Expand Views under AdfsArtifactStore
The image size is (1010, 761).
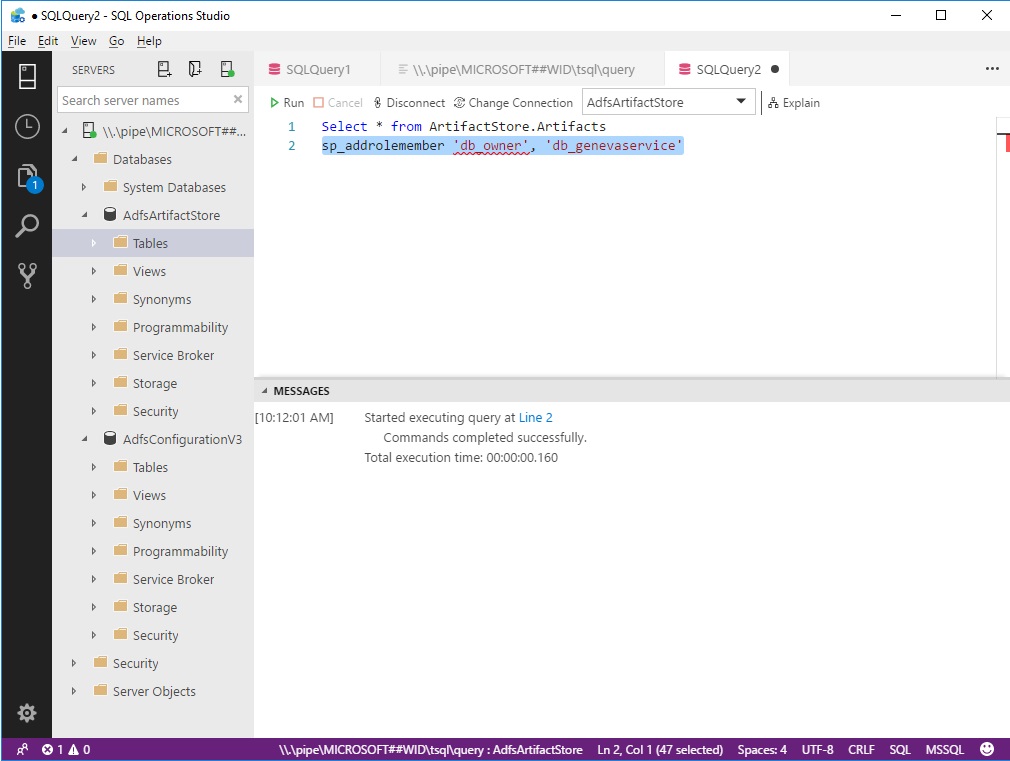(94, 271)
